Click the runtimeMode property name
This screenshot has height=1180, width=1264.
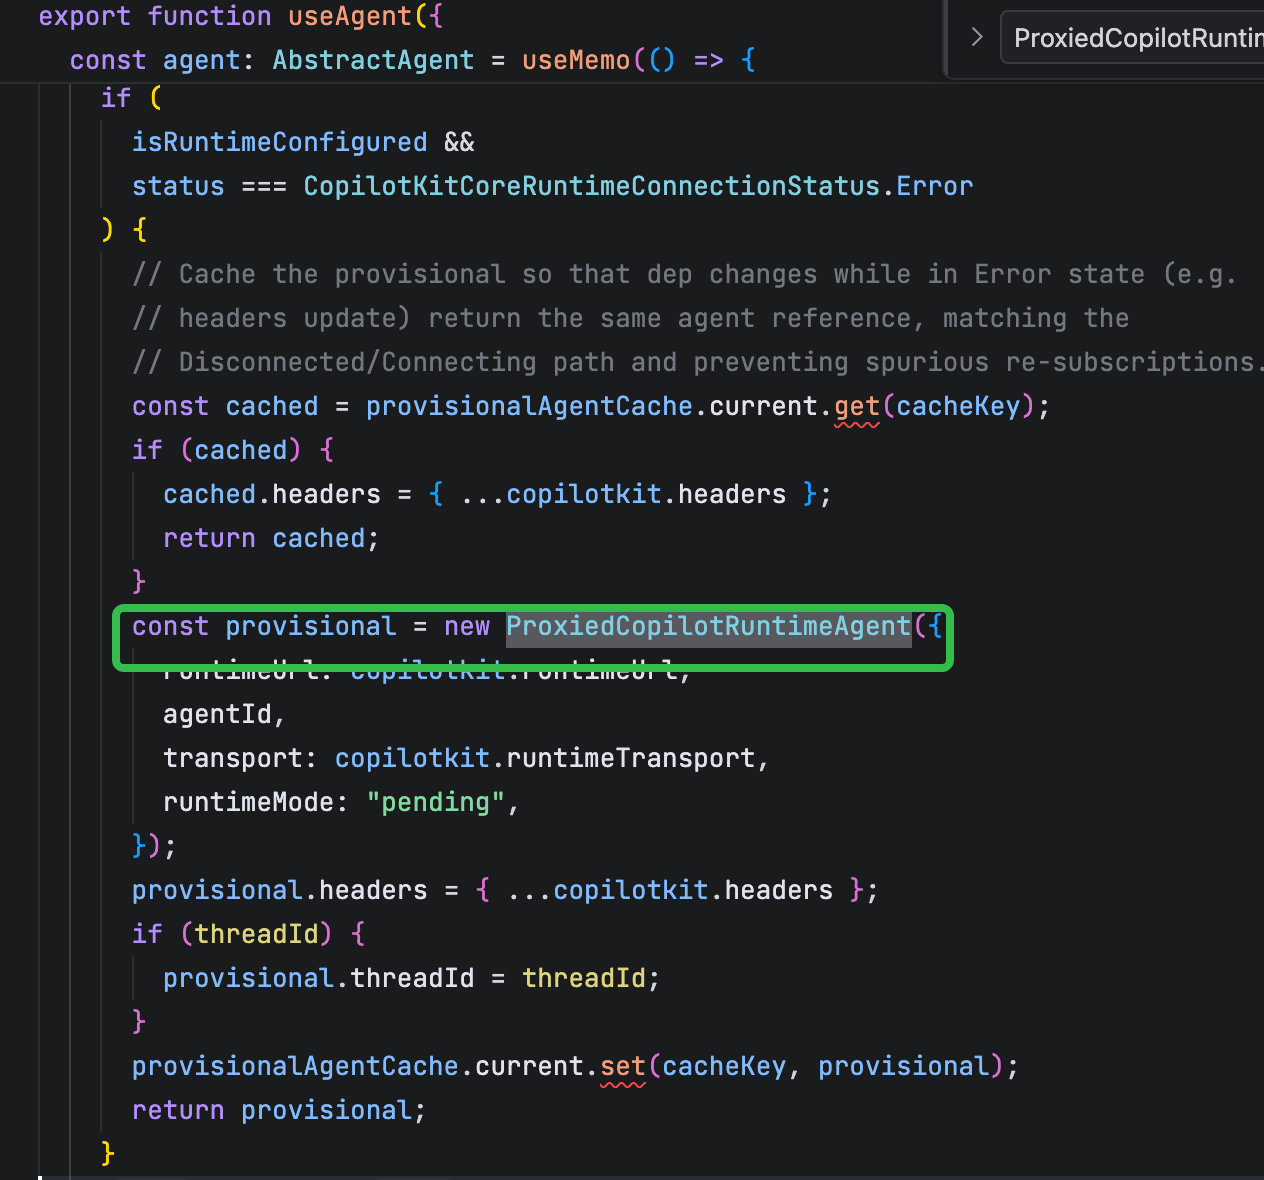coord(248,802)
